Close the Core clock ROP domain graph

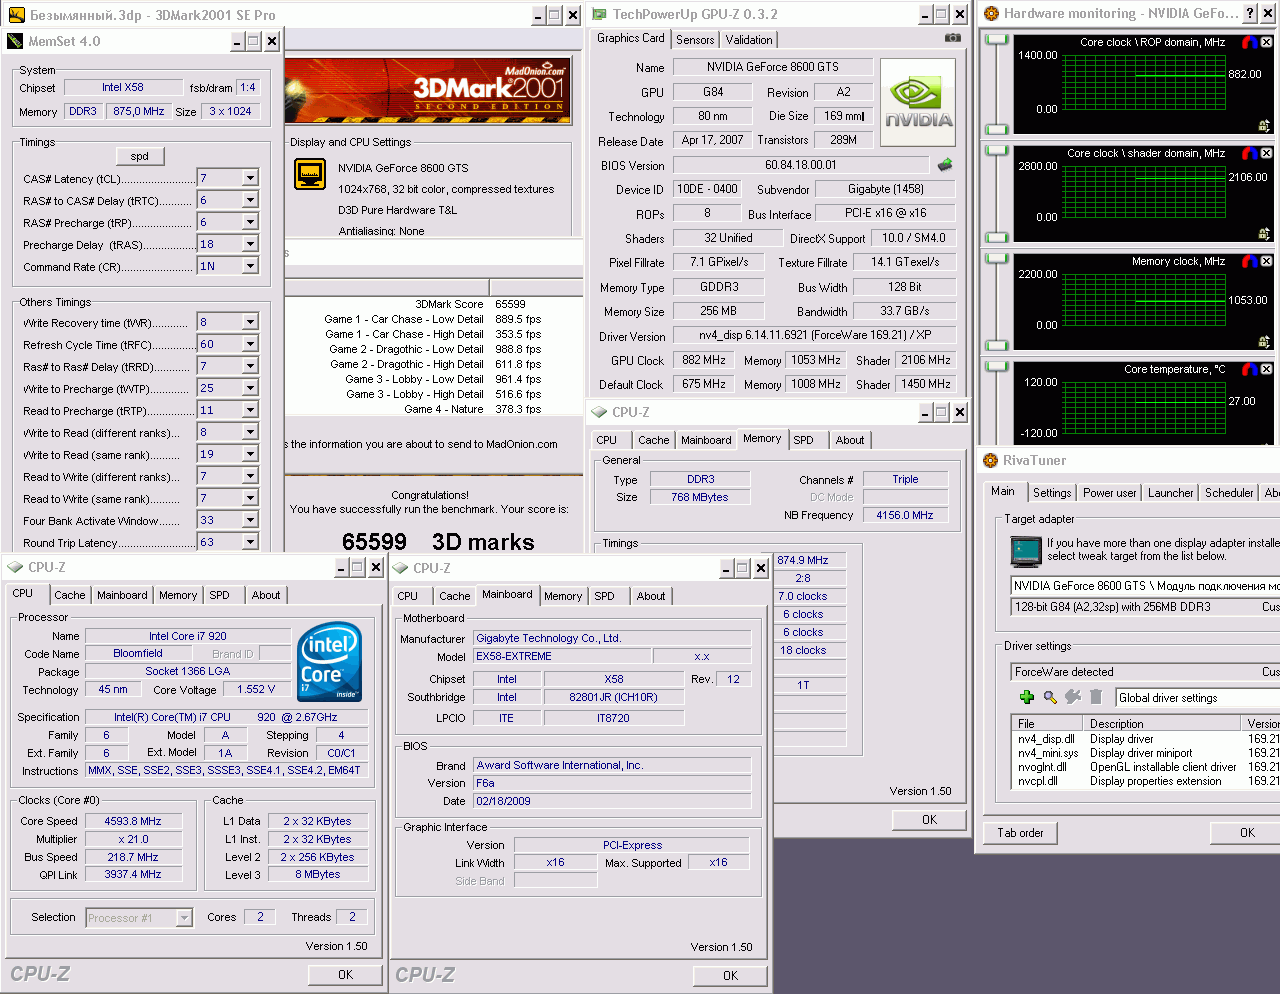pyautogui.click(x=1266, y=42)
